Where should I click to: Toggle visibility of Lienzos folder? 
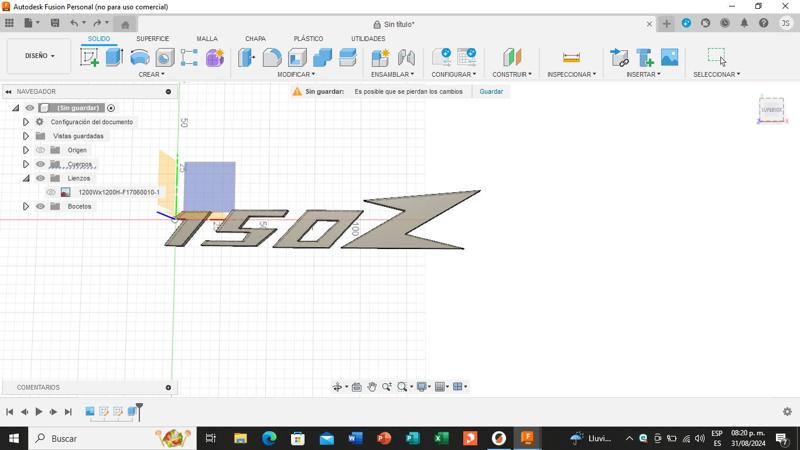pos(40,178)
